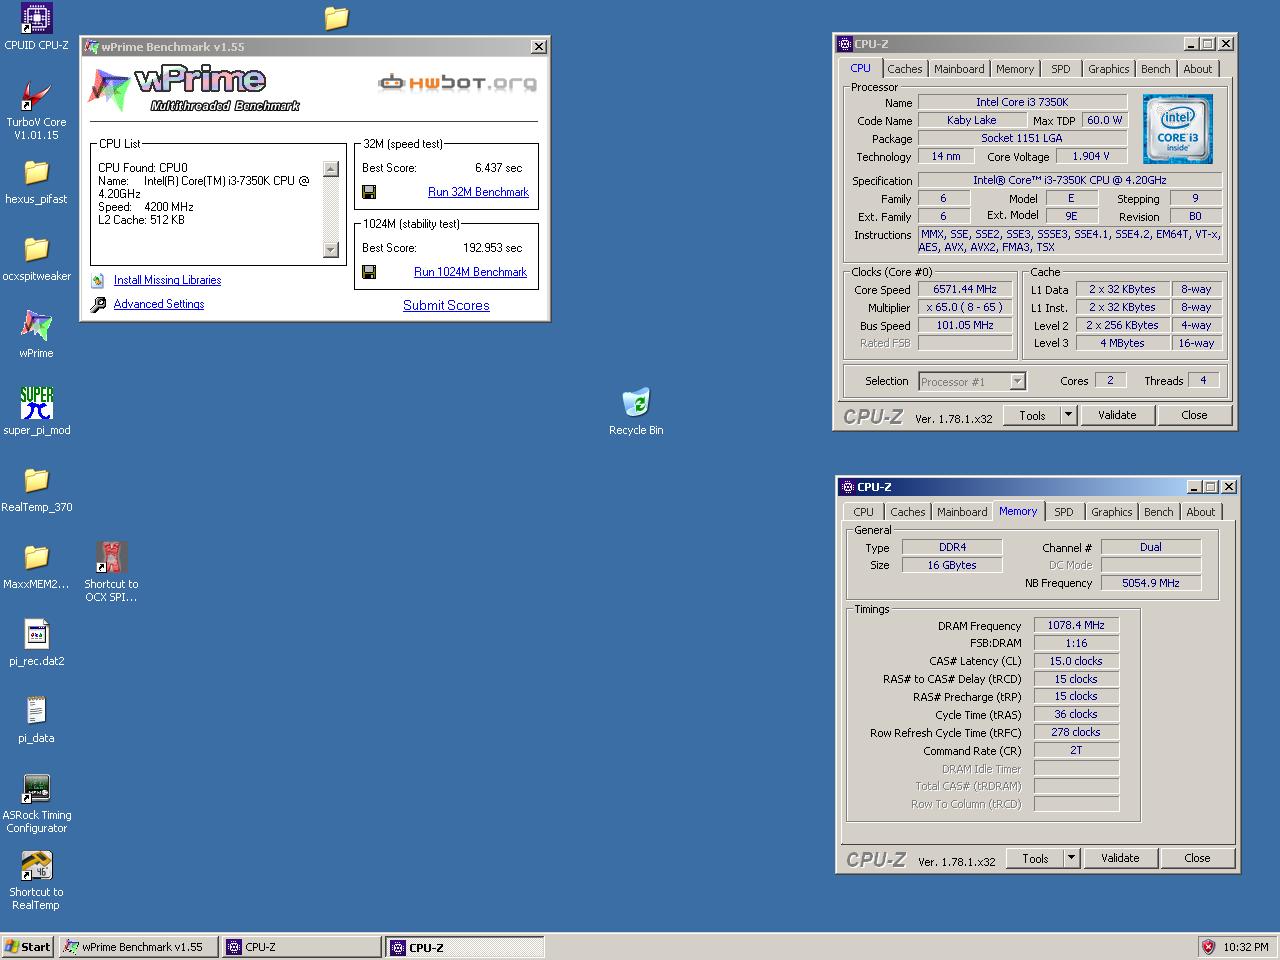Run the 32M Benchmark link

[x=478, y=192]
